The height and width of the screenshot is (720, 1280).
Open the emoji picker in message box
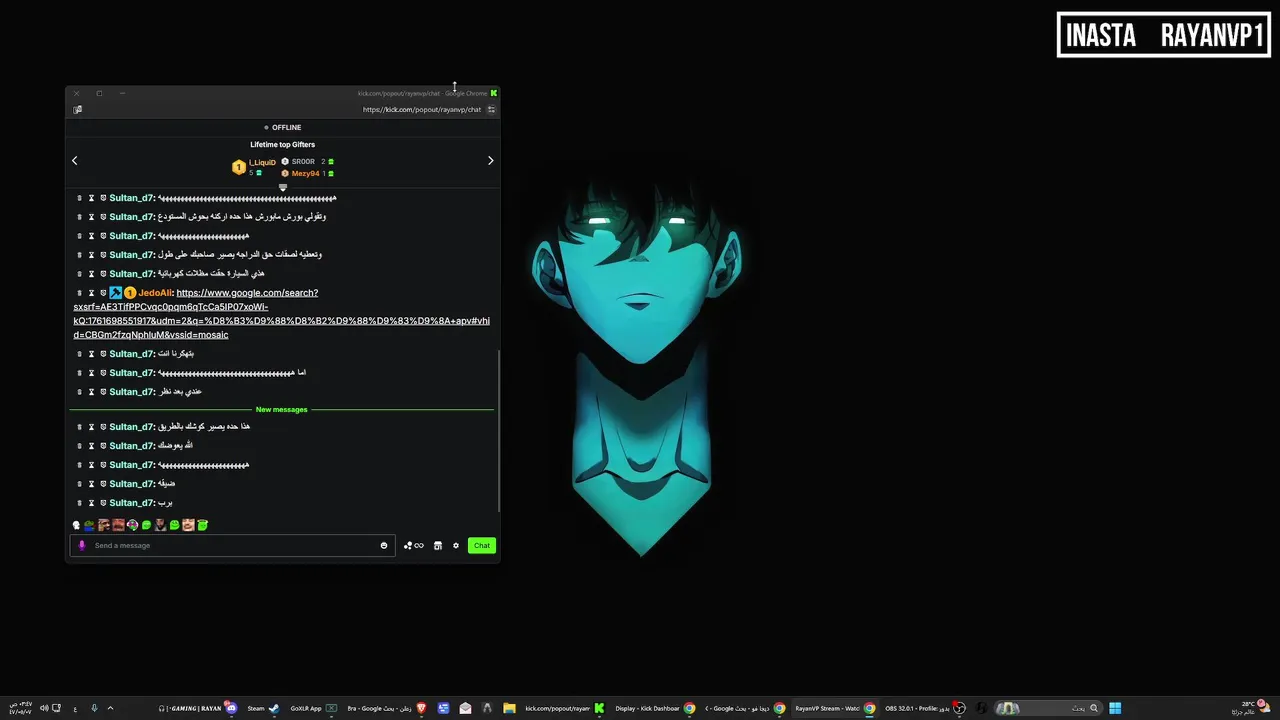pos(384,546)
